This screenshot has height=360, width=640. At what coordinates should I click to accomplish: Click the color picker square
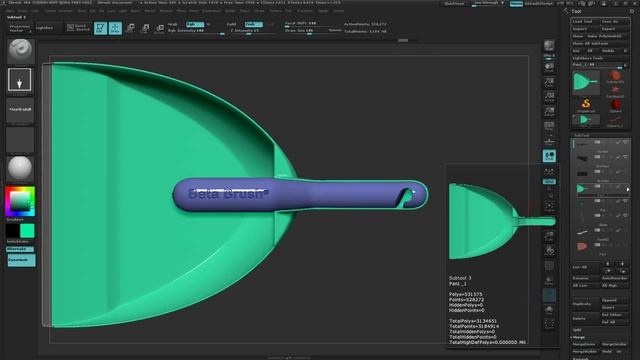point(20,201)
